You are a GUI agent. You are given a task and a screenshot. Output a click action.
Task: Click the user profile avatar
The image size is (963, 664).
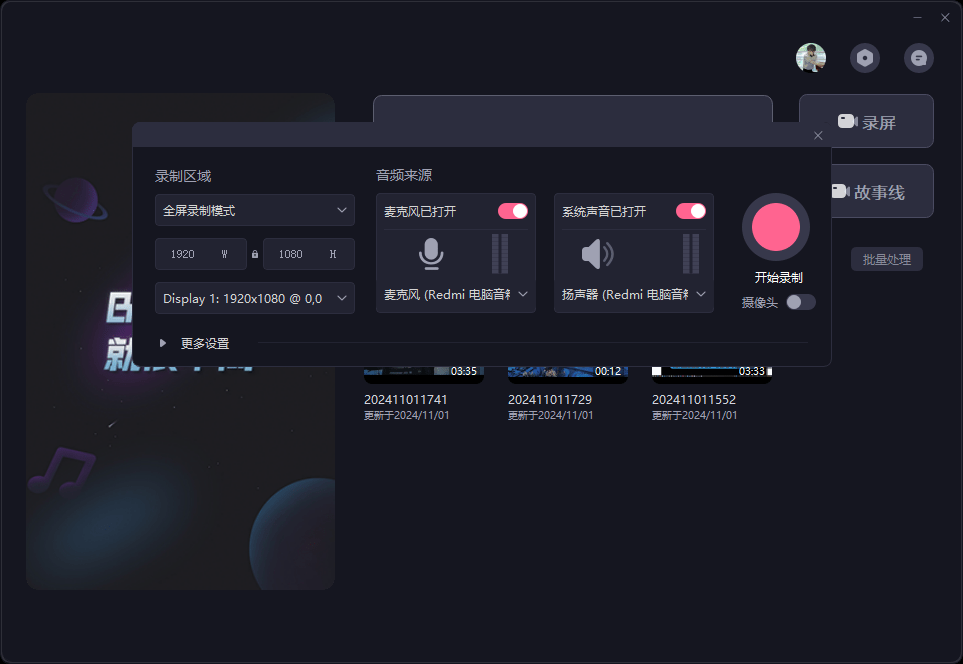(811, 58)
